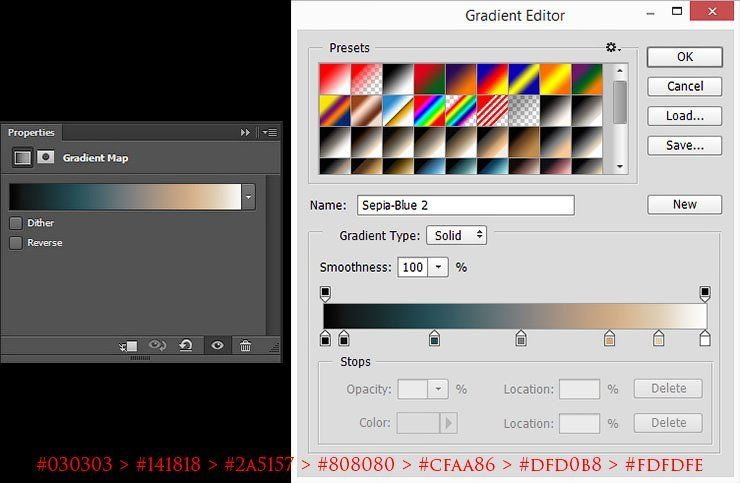This screenshot has height=483, width=740.
Task: Select the white color stop at far right
Action: [x=705, y=338]
